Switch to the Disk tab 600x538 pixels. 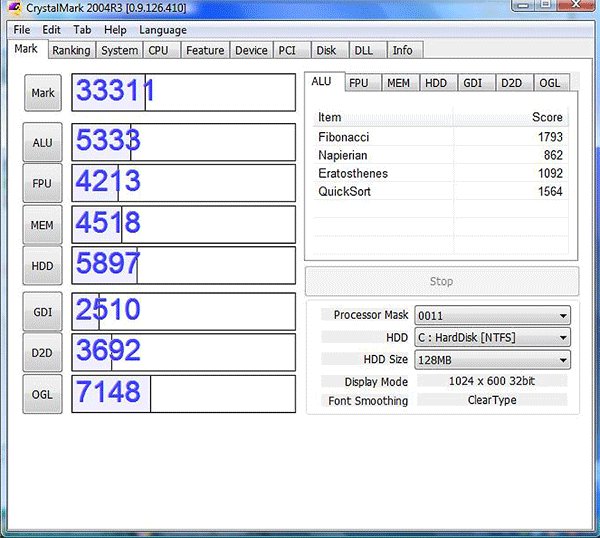(329, 50)
